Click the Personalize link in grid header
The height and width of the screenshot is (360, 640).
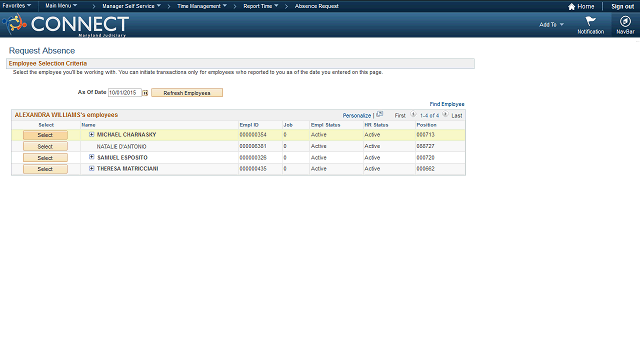[x=357, y=116]
